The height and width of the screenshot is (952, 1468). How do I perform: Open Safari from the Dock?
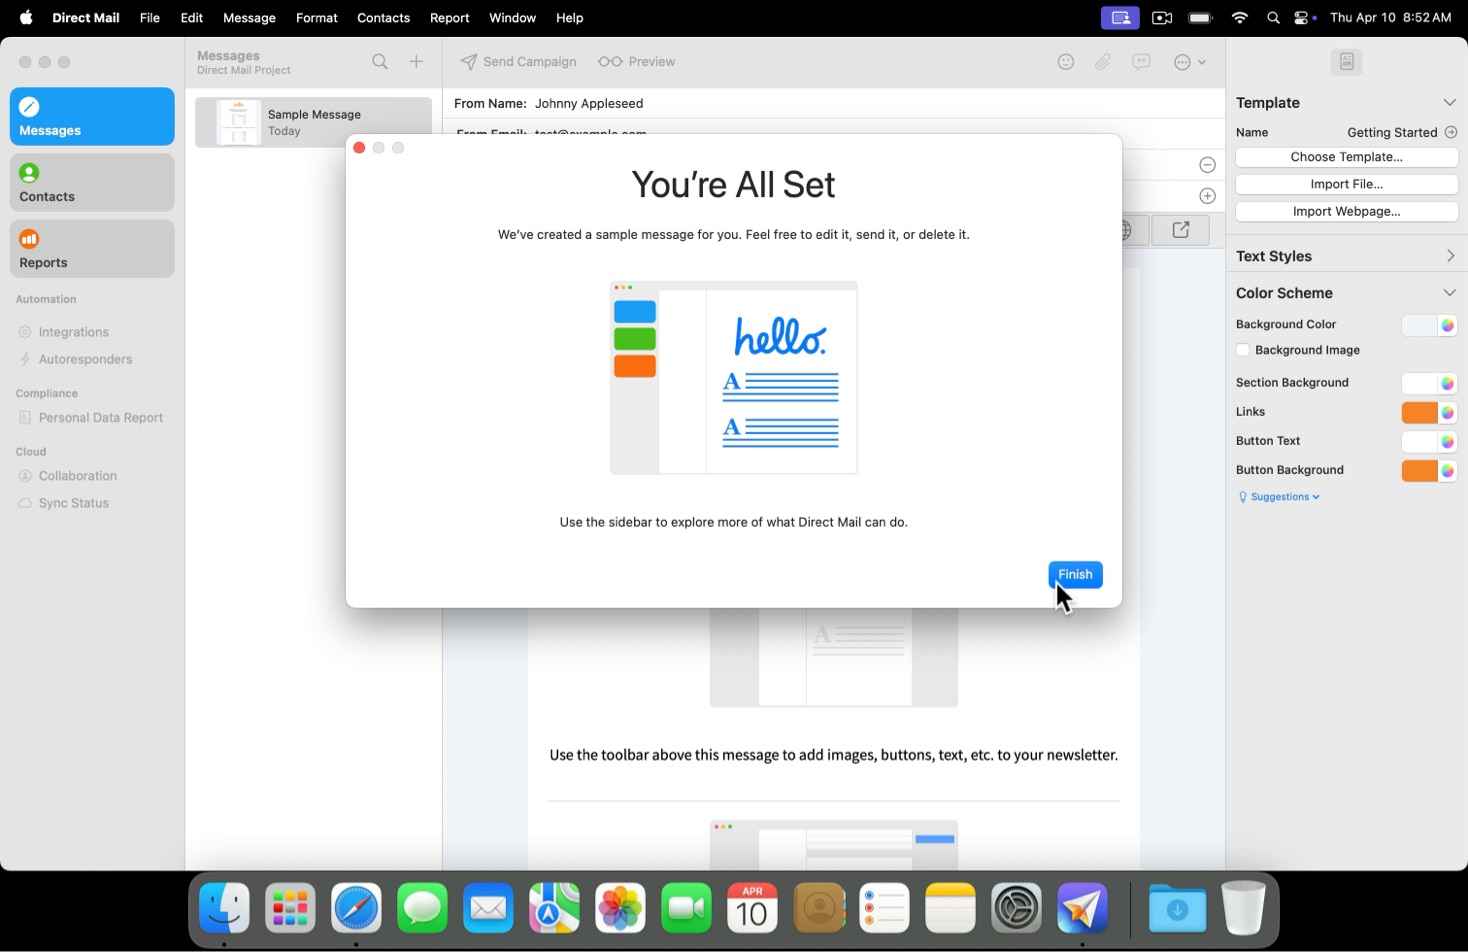[356, 909]
